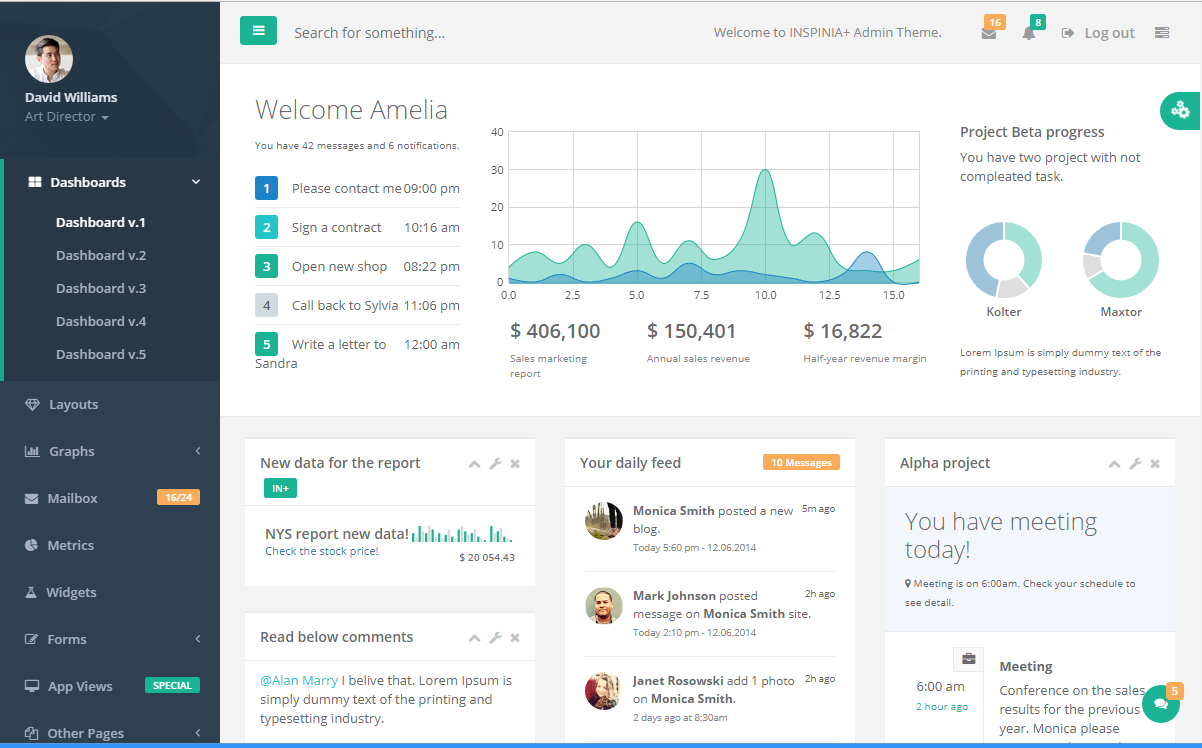This screenshot has height=748, width=1202.
Task: Collapse the Read below comments panel
Action: coord(475,637)
